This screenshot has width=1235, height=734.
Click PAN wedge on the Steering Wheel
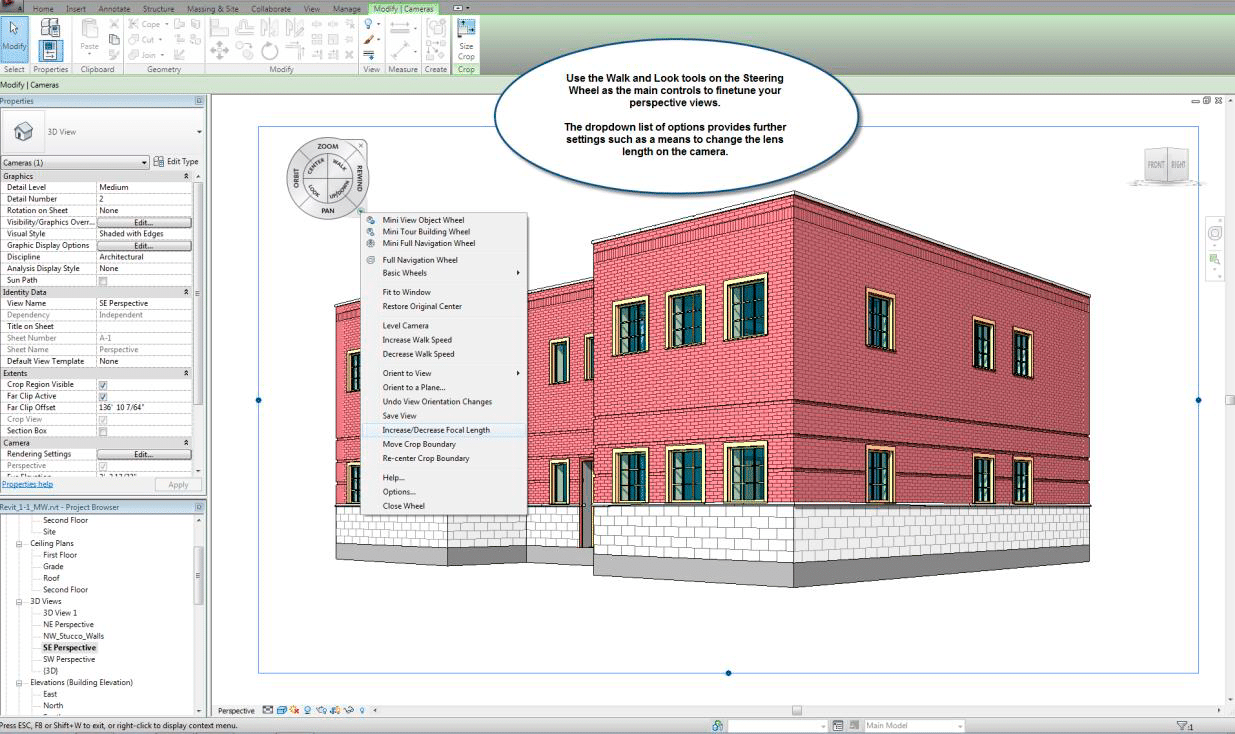tap(328, 211)
